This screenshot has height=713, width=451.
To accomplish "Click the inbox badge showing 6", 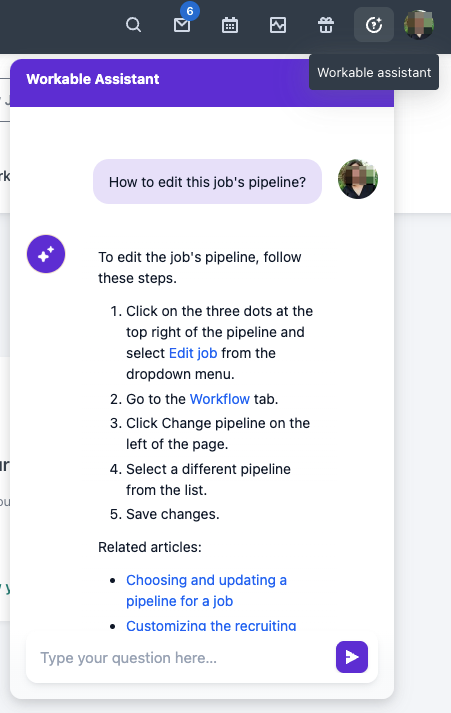I will pyautogui.click(x=190, y=11).
